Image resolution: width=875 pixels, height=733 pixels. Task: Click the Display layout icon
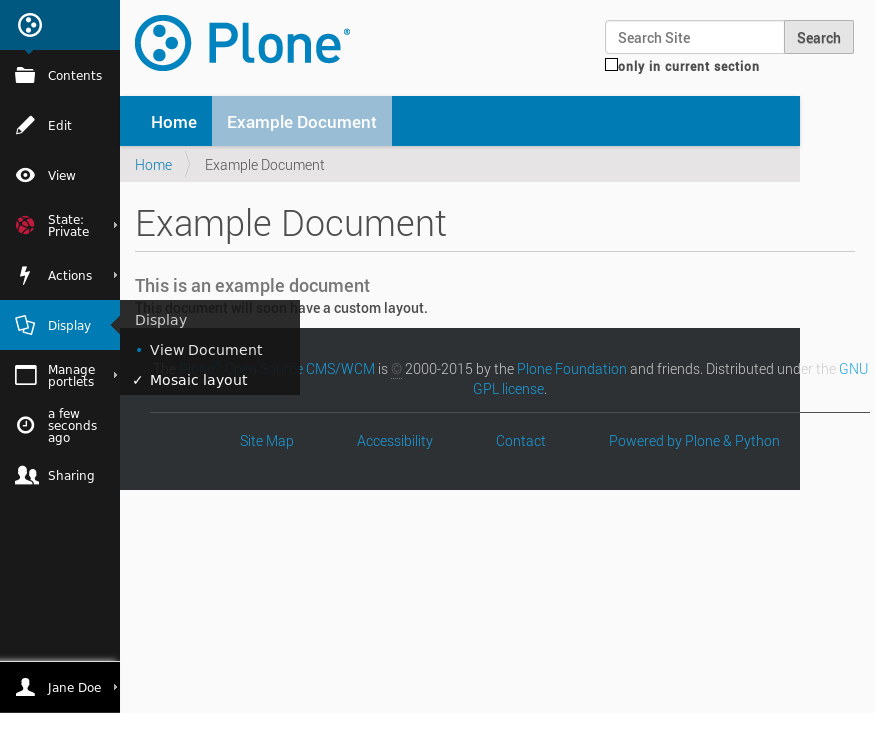[24, 325]
